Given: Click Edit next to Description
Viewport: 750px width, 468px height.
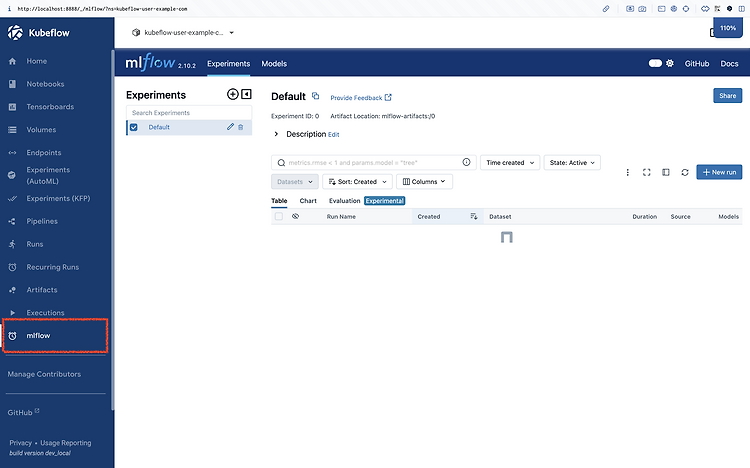Looking at the screenshot, I should [333, 135].
